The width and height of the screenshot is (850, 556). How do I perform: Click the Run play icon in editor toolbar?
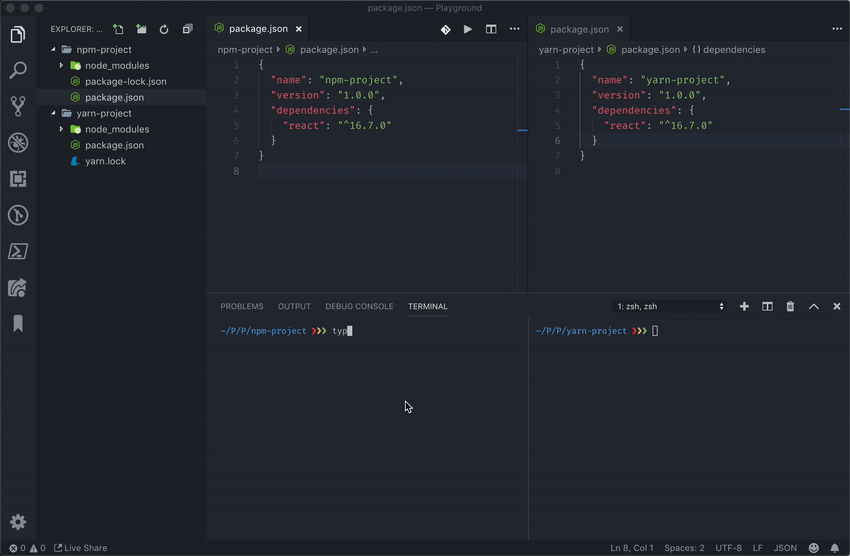[x=468, y=29]
